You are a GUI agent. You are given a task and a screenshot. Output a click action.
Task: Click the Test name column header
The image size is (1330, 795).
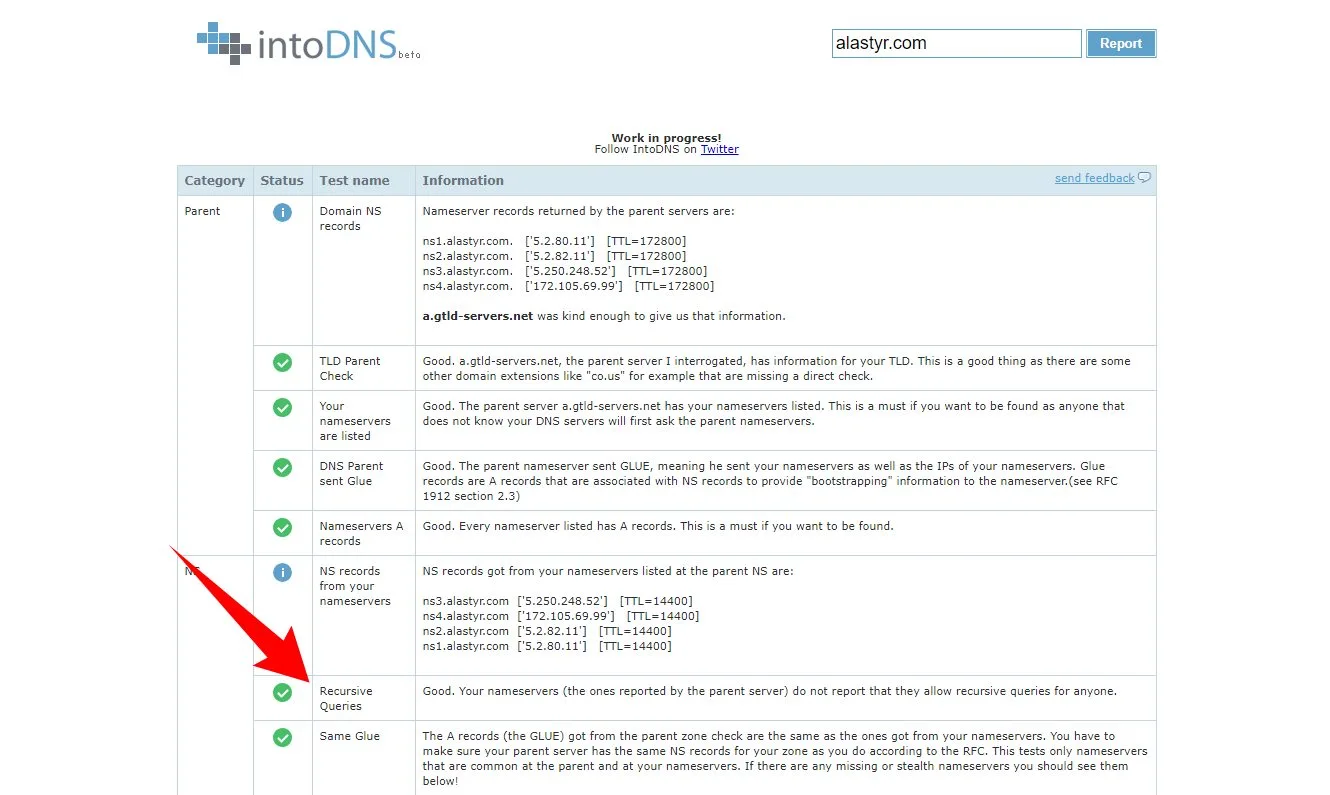pos(354,181)
